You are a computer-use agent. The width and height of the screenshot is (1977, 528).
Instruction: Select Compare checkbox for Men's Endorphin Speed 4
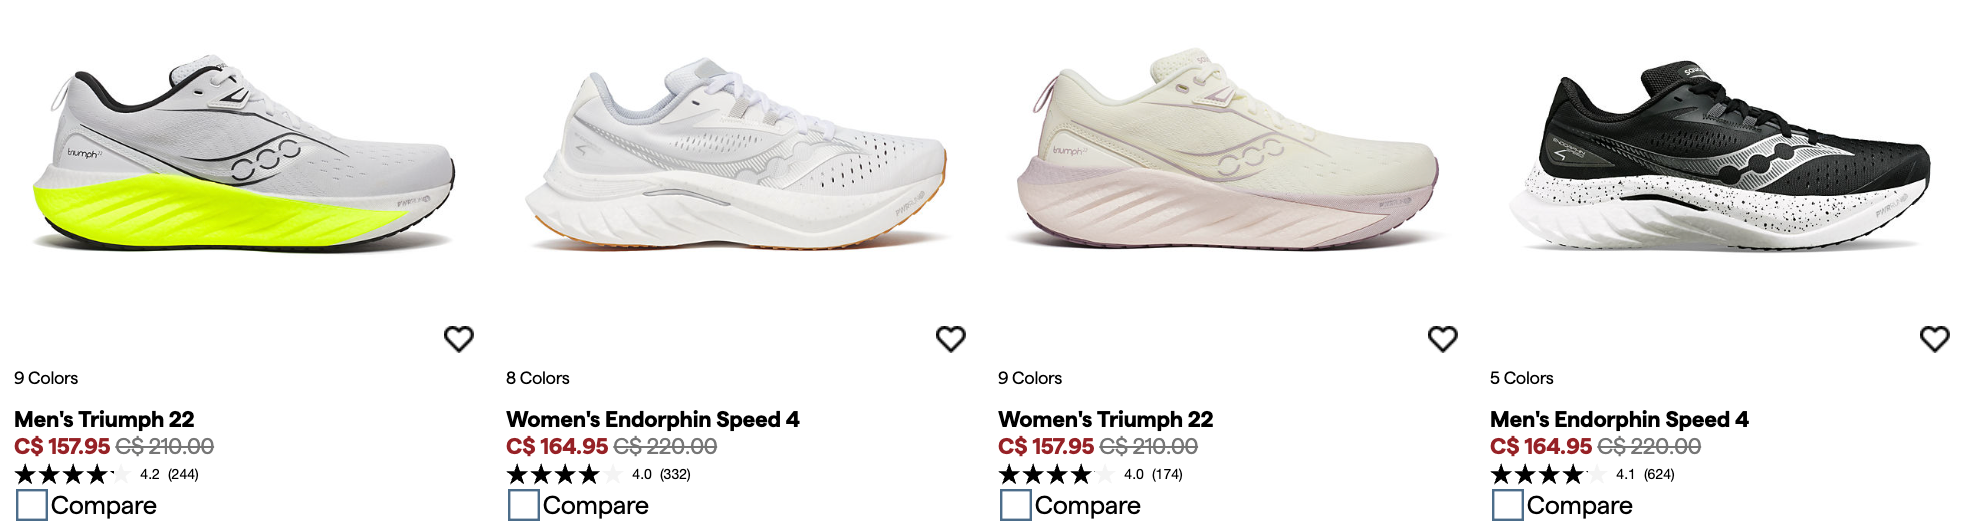1508,505
